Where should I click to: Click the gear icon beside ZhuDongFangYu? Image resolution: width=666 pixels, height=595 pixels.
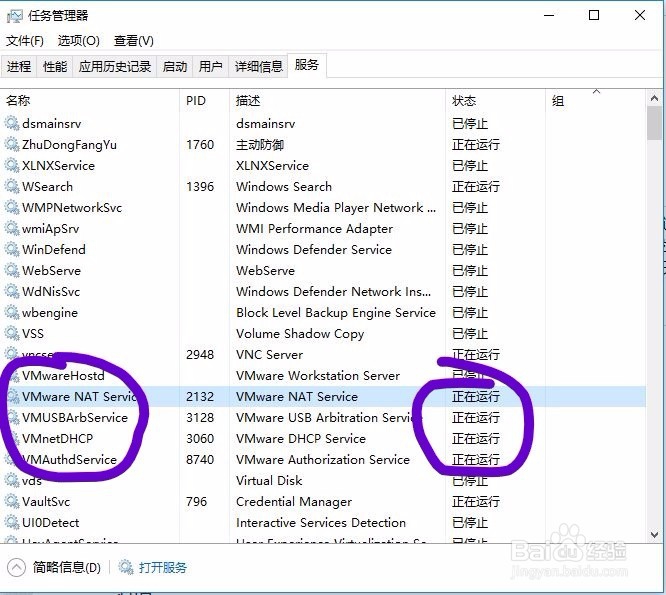pyautogui.click(x=12, y=144)
